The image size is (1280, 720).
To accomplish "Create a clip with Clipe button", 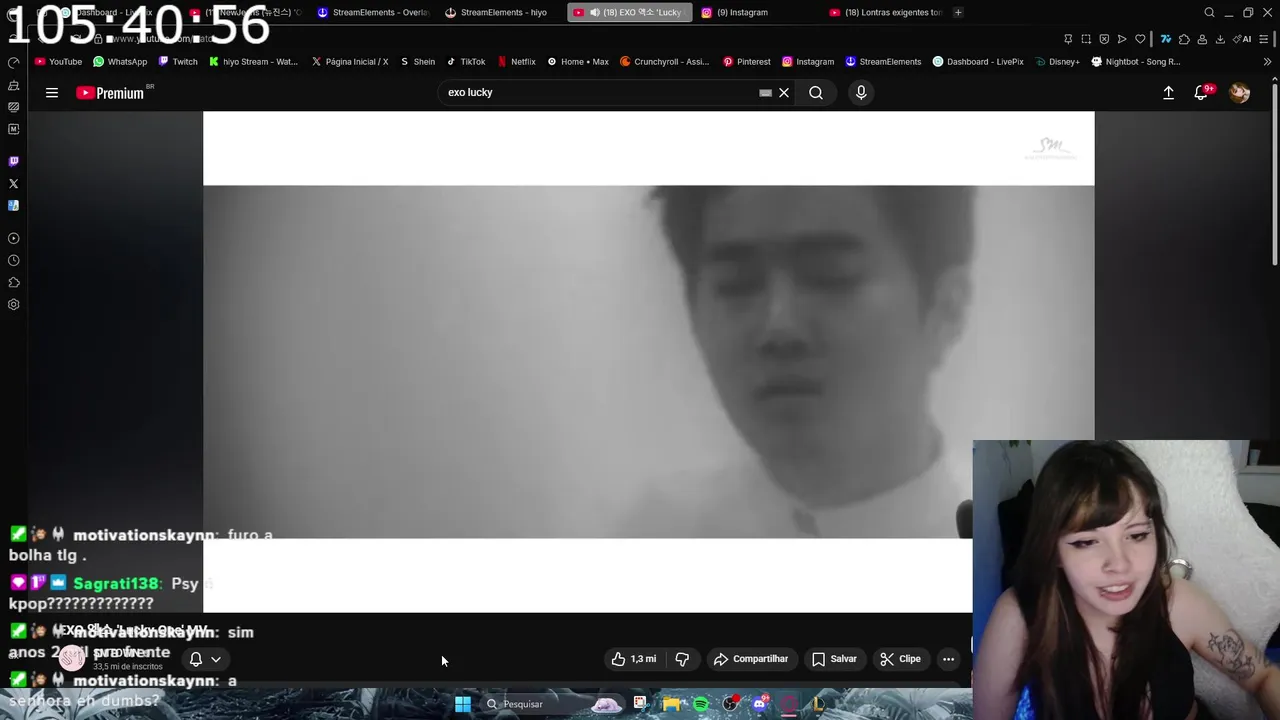I will click(900, 659).
